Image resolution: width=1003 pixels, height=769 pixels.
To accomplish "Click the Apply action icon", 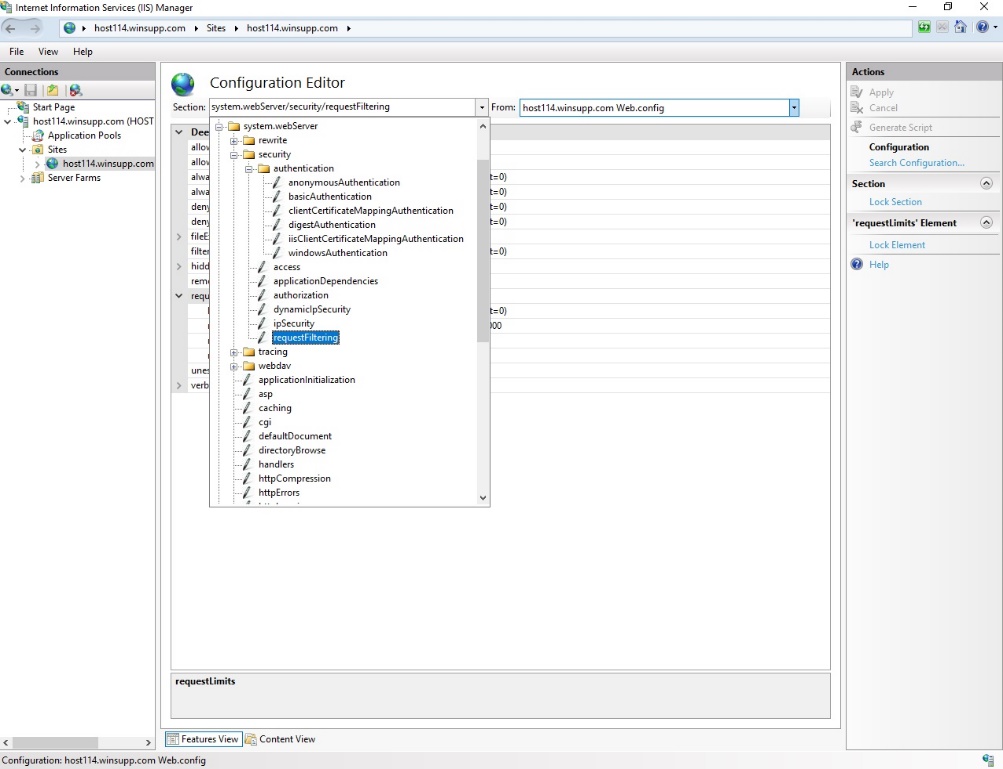I will pyautogui.click(x=857, y=92).
